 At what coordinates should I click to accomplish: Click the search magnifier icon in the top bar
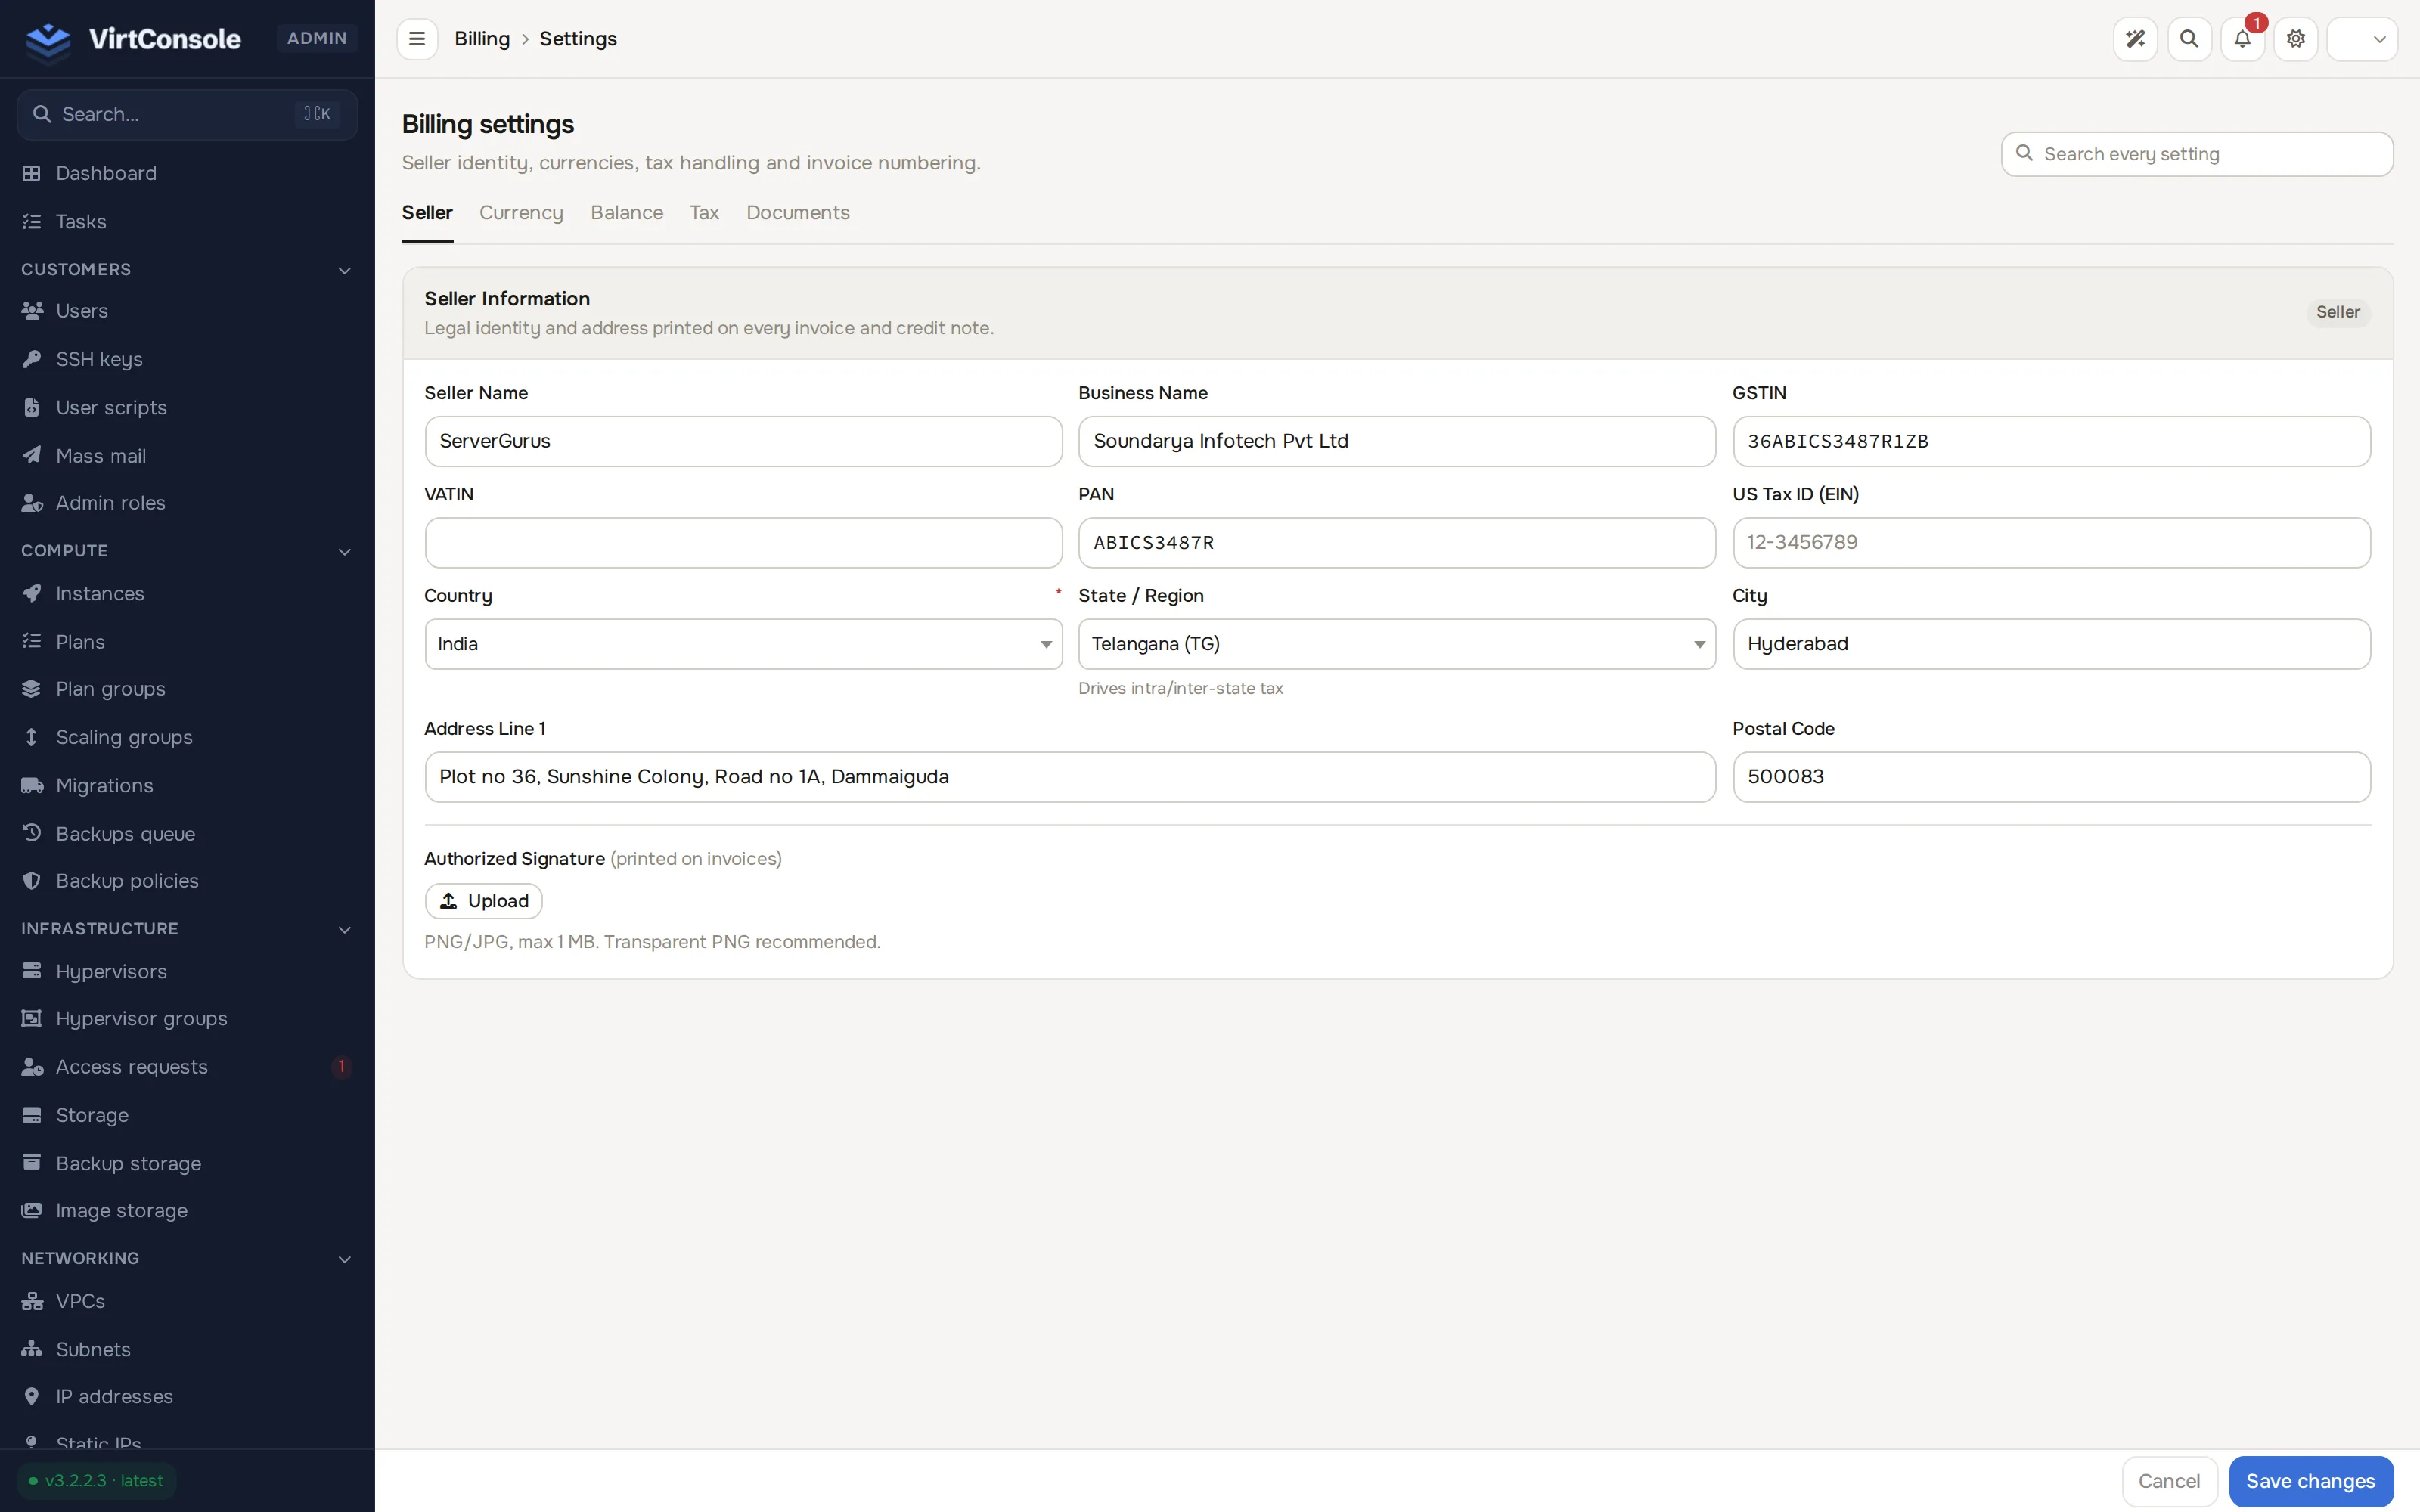click(x=2189, y=39)
